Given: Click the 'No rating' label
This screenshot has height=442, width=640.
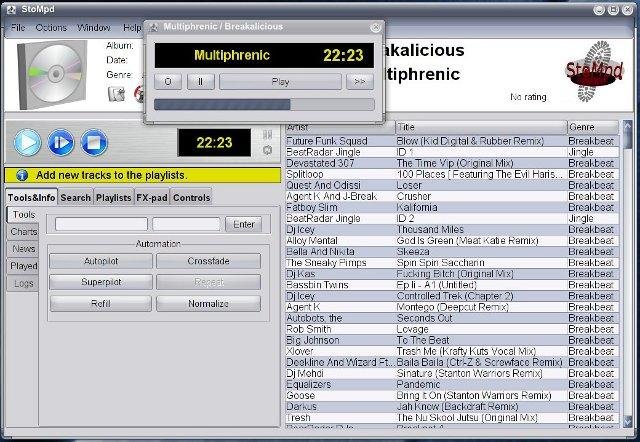Looking at the screenshot, I should 528,97.
